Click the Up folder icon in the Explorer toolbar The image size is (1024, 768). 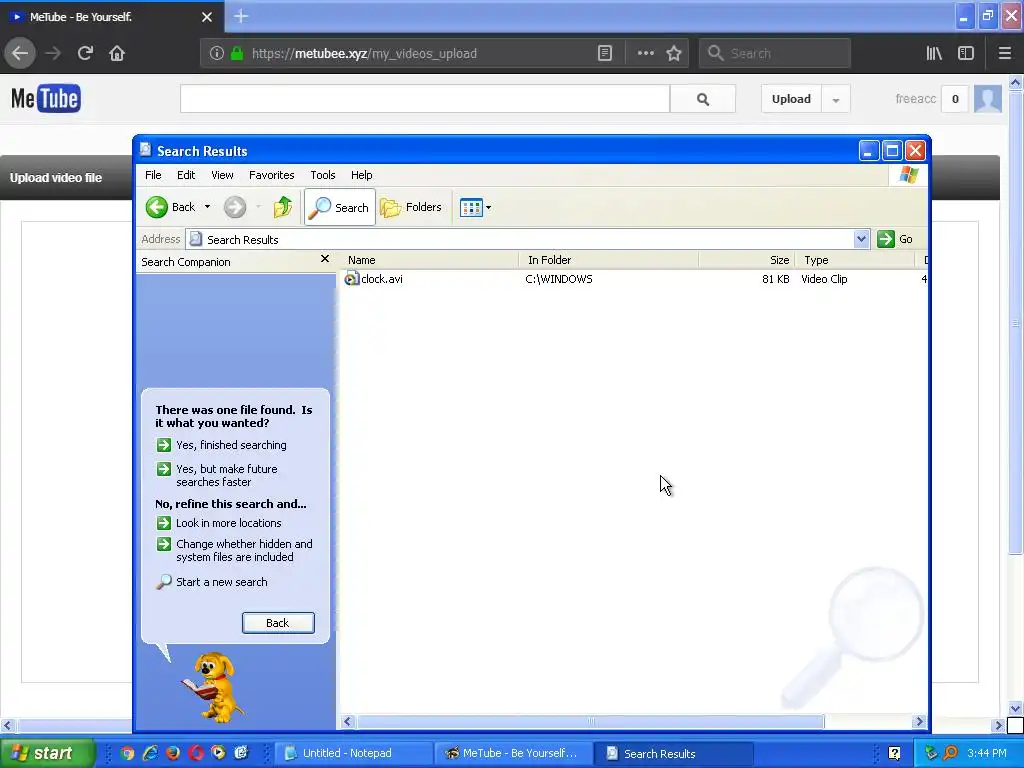[283, 207]
